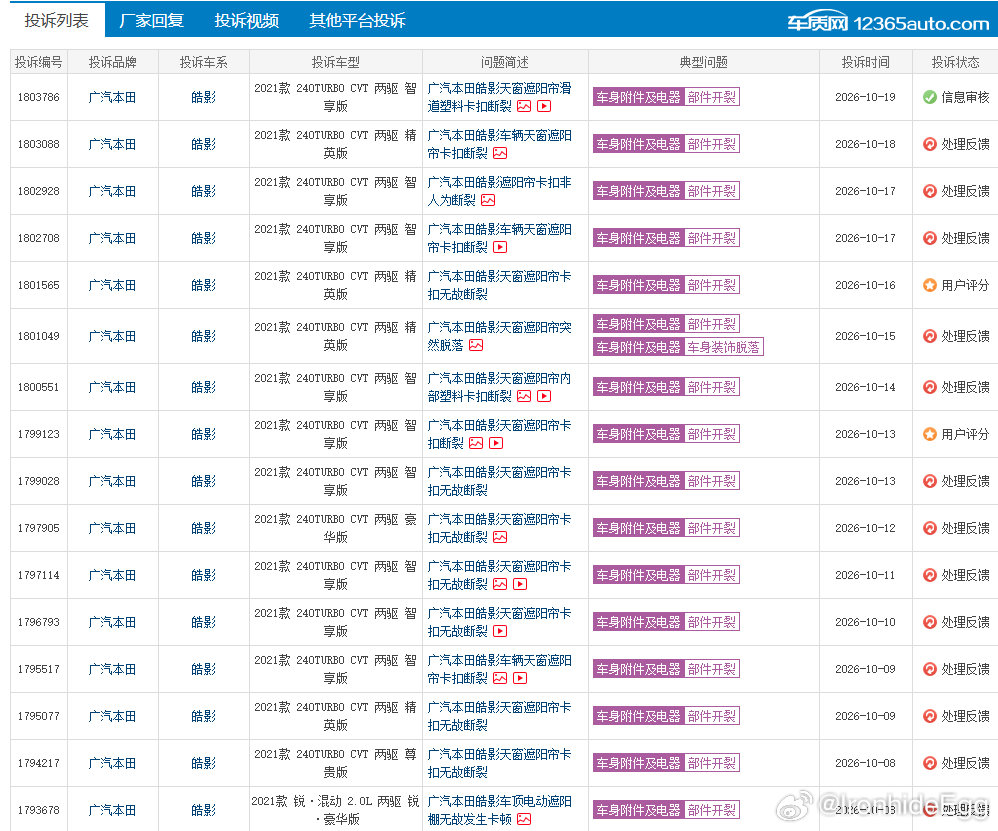The height and width of the screenshot is (831, 998).
Task: Play video icon for complaint 1795517
Action: [520, 679]
